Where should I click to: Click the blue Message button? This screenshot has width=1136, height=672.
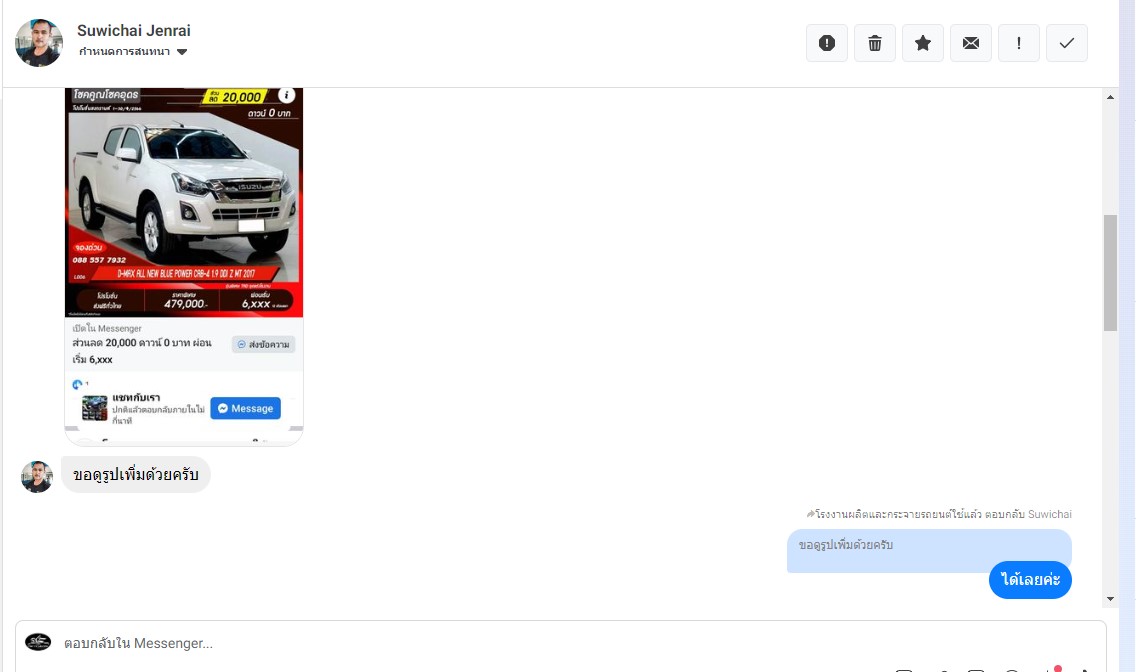246,408
